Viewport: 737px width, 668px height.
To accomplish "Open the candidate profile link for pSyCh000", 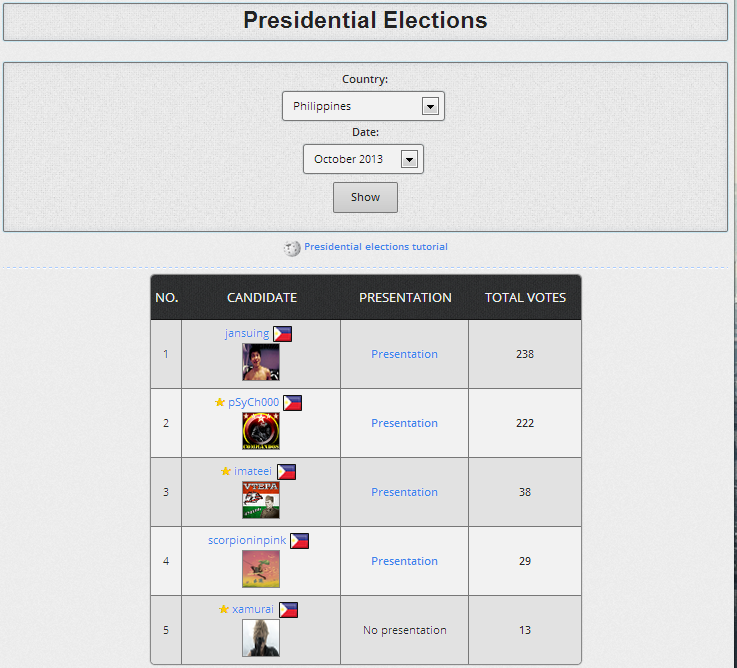I will 253,403.
